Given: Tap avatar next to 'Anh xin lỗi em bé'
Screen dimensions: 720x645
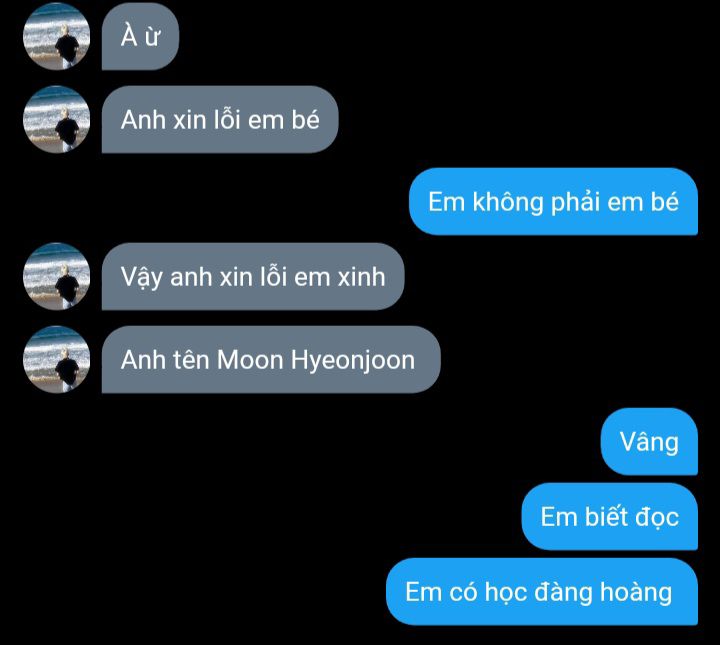Looking at the screenshot, I should pyautogui.click(x=56, y=119).
